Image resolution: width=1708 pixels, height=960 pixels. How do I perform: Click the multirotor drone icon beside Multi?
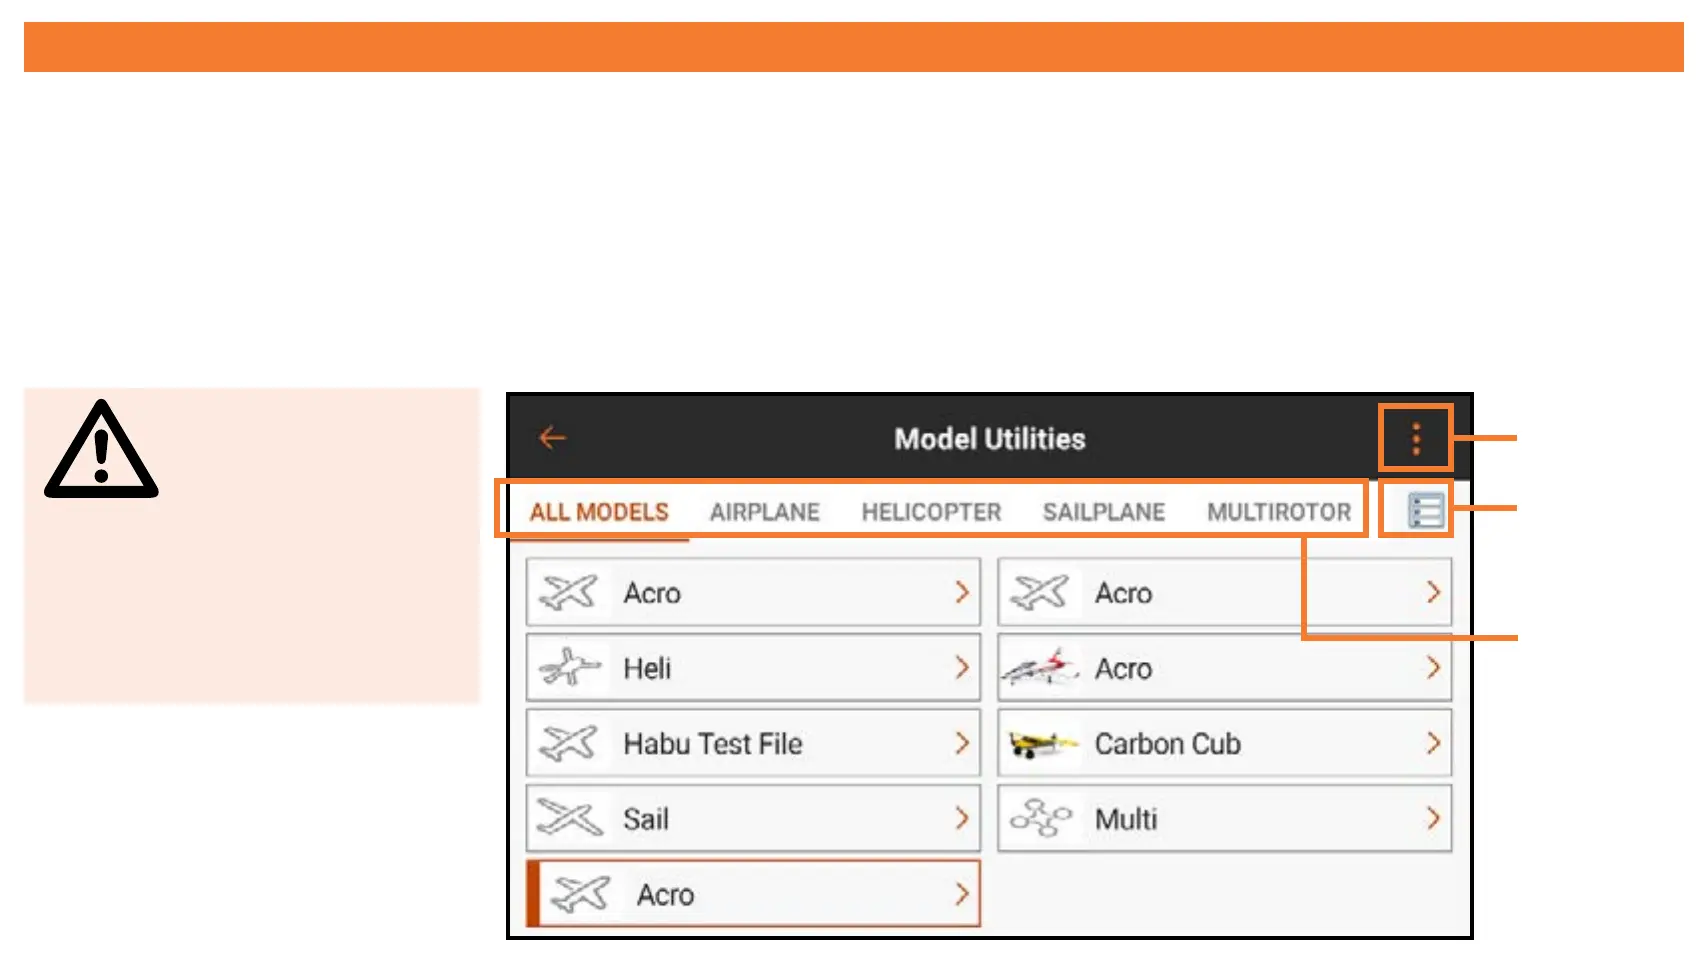click(x=1040, y=819)
